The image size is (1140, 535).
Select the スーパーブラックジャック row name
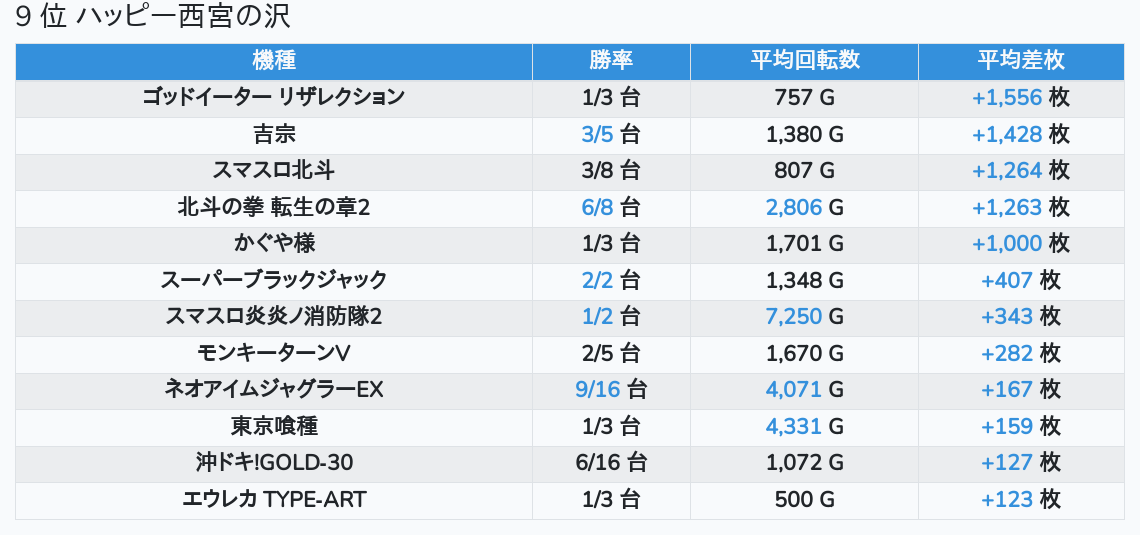(x=274, y=280)
